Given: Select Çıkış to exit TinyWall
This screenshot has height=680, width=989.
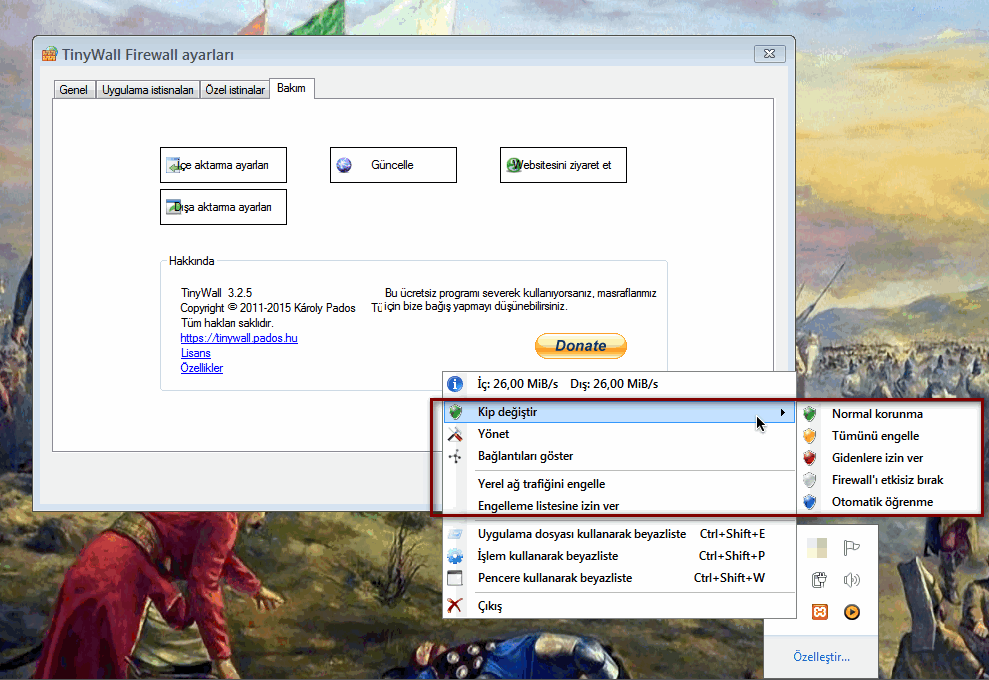Looking at the screenshot, I should click(619, 606).
